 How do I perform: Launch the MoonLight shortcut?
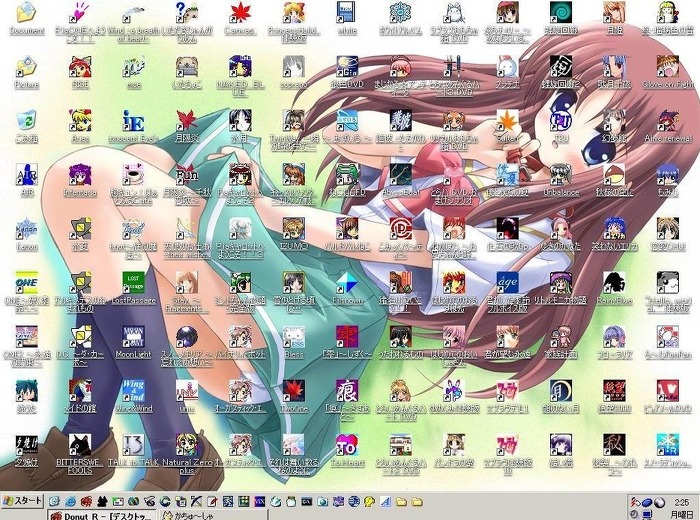(133, 337)
